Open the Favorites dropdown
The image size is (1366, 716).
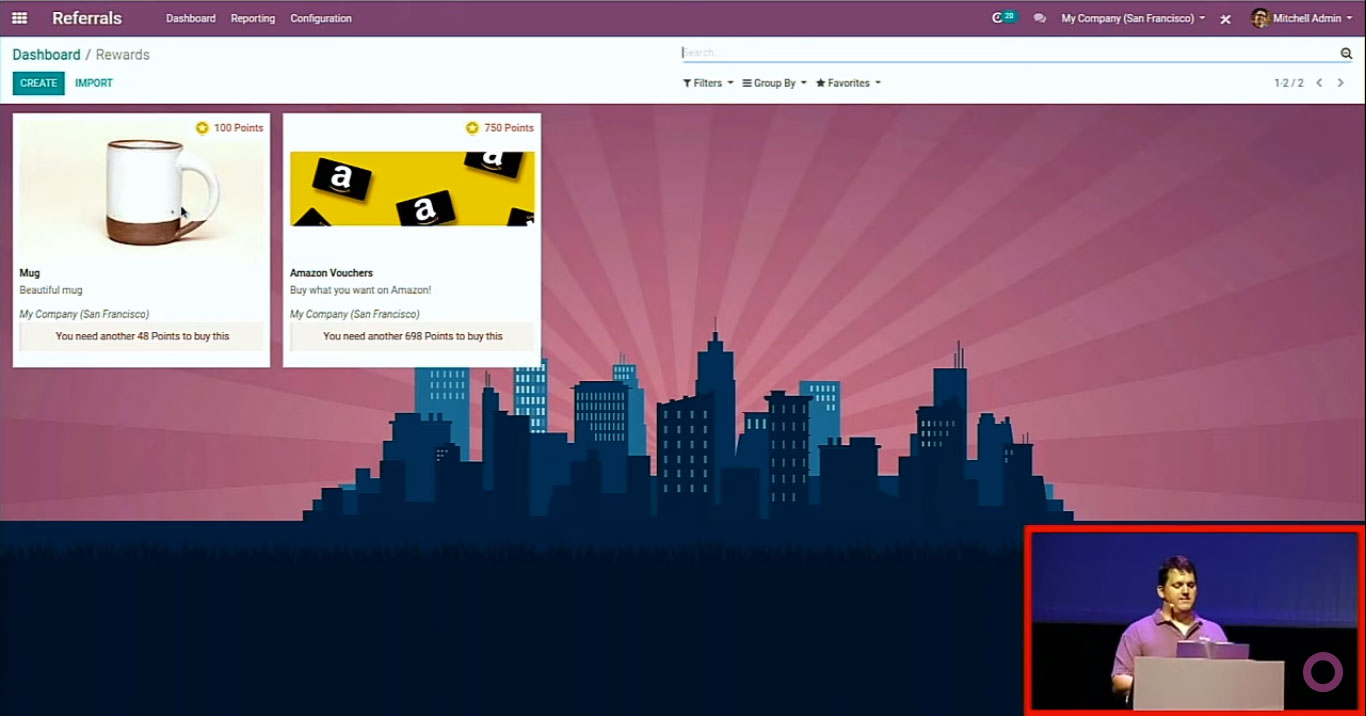pos(848,83)
